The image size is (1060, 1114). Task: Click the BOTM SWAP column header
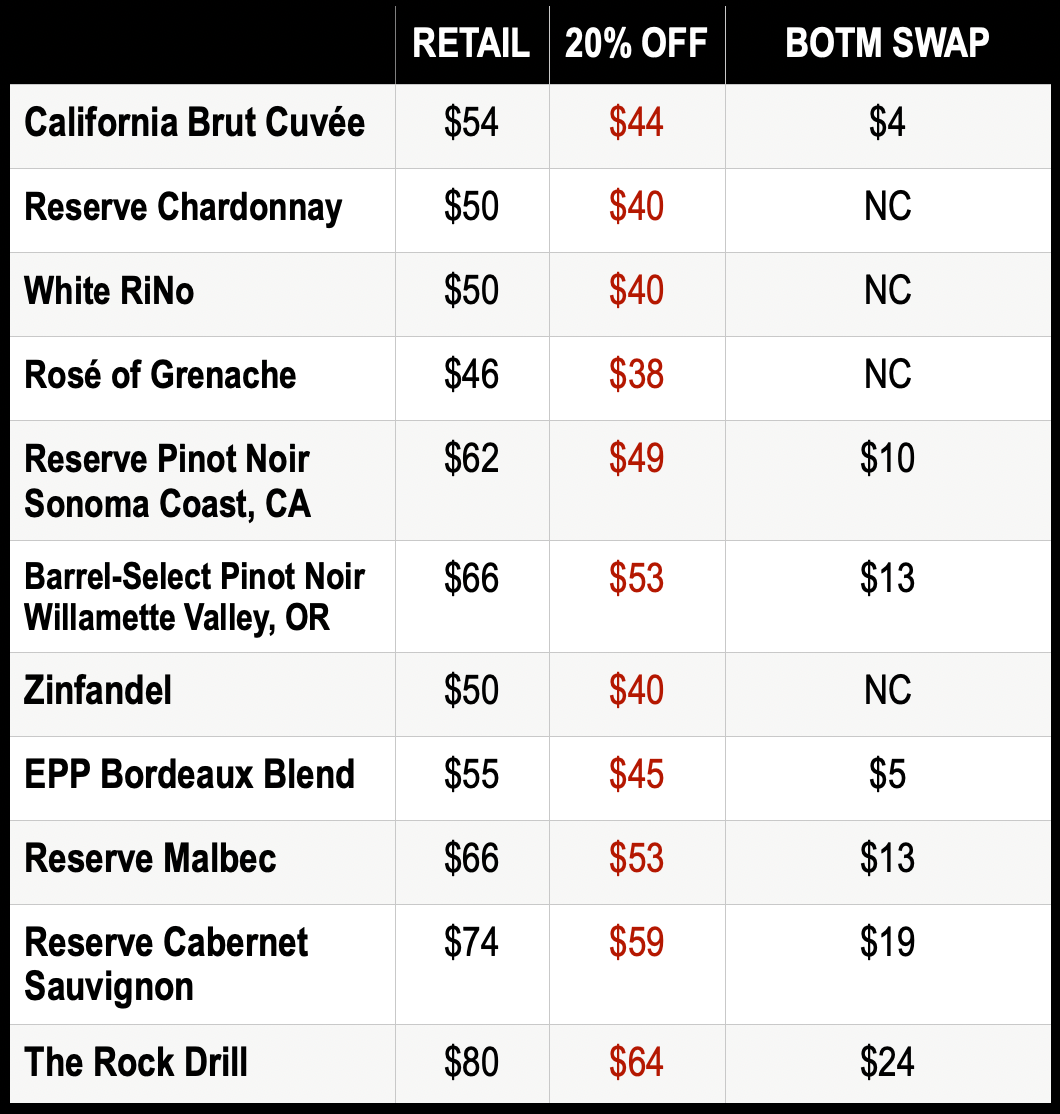coord(887,43)
